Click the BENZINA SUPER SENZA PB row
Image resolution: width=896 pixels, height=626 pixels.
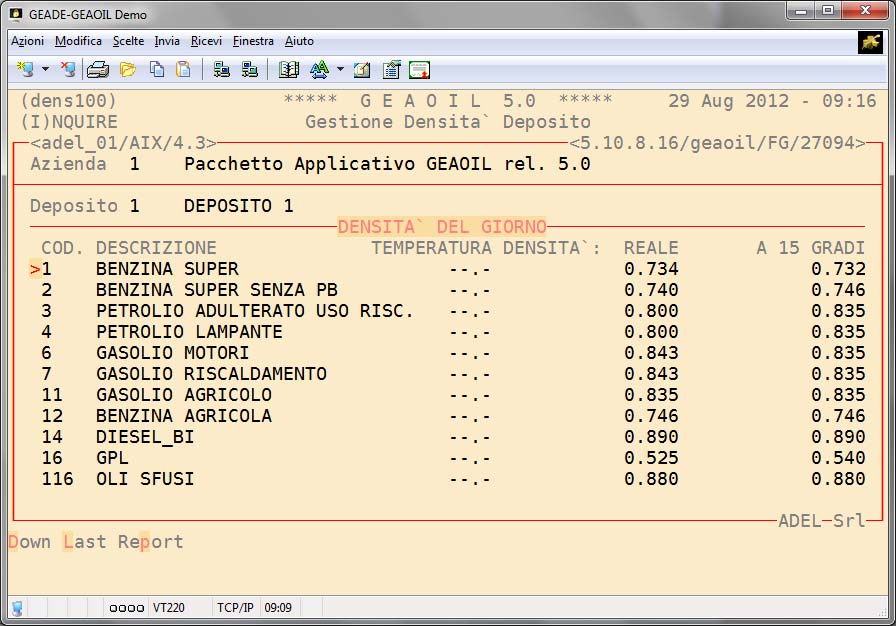[216, 290]
